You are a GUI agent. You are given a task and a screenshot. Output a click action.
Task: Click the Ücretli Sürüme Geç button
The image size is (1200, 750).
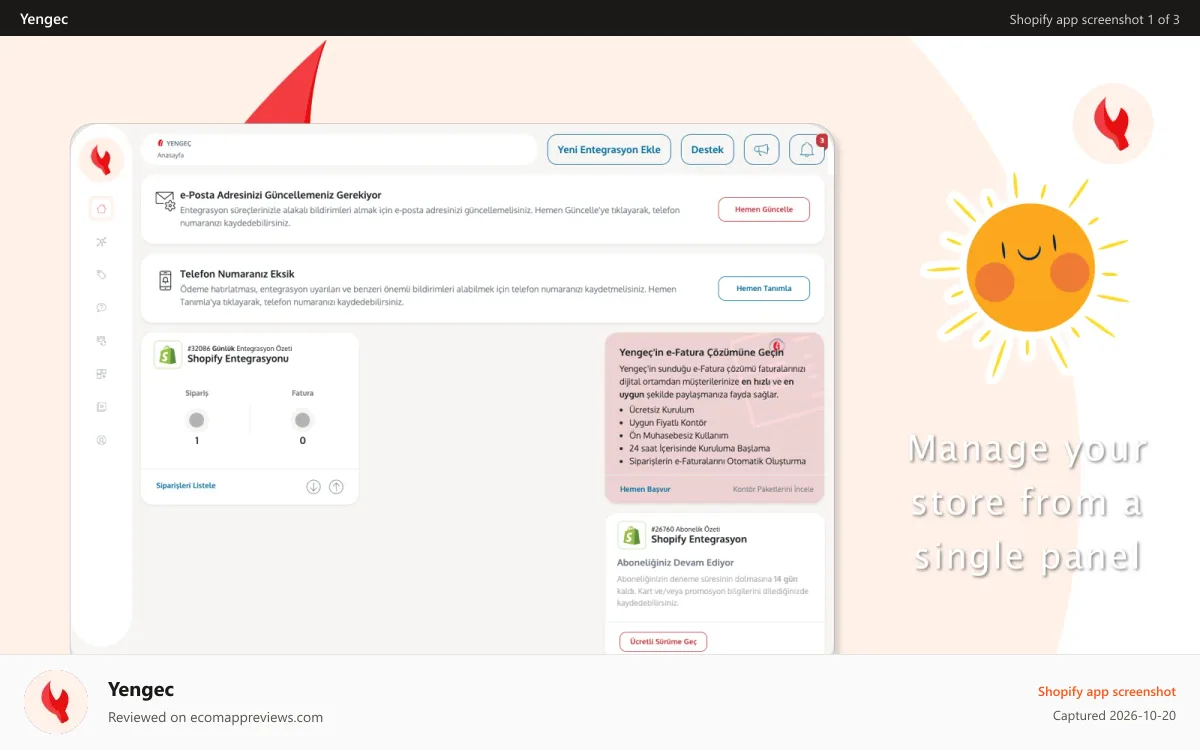coord(663,641)
